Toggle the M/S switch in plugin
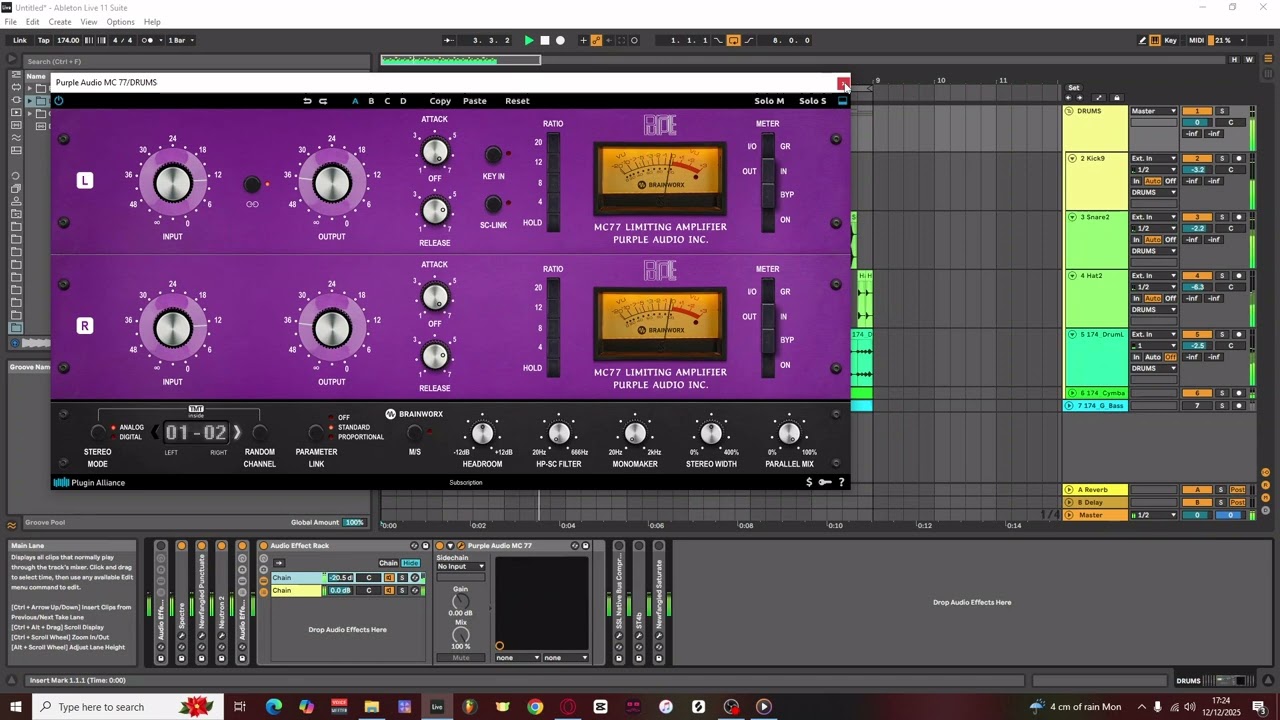This screenshot has height=720, width=1280. [x=414, y=433]
